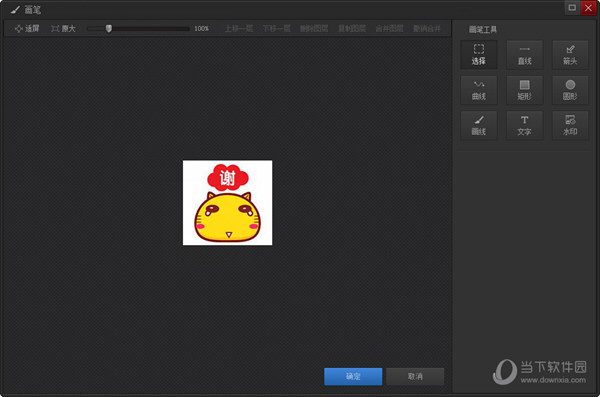Activate the 曲线 curve tool

pyautogui.click(x=479, y=90)
